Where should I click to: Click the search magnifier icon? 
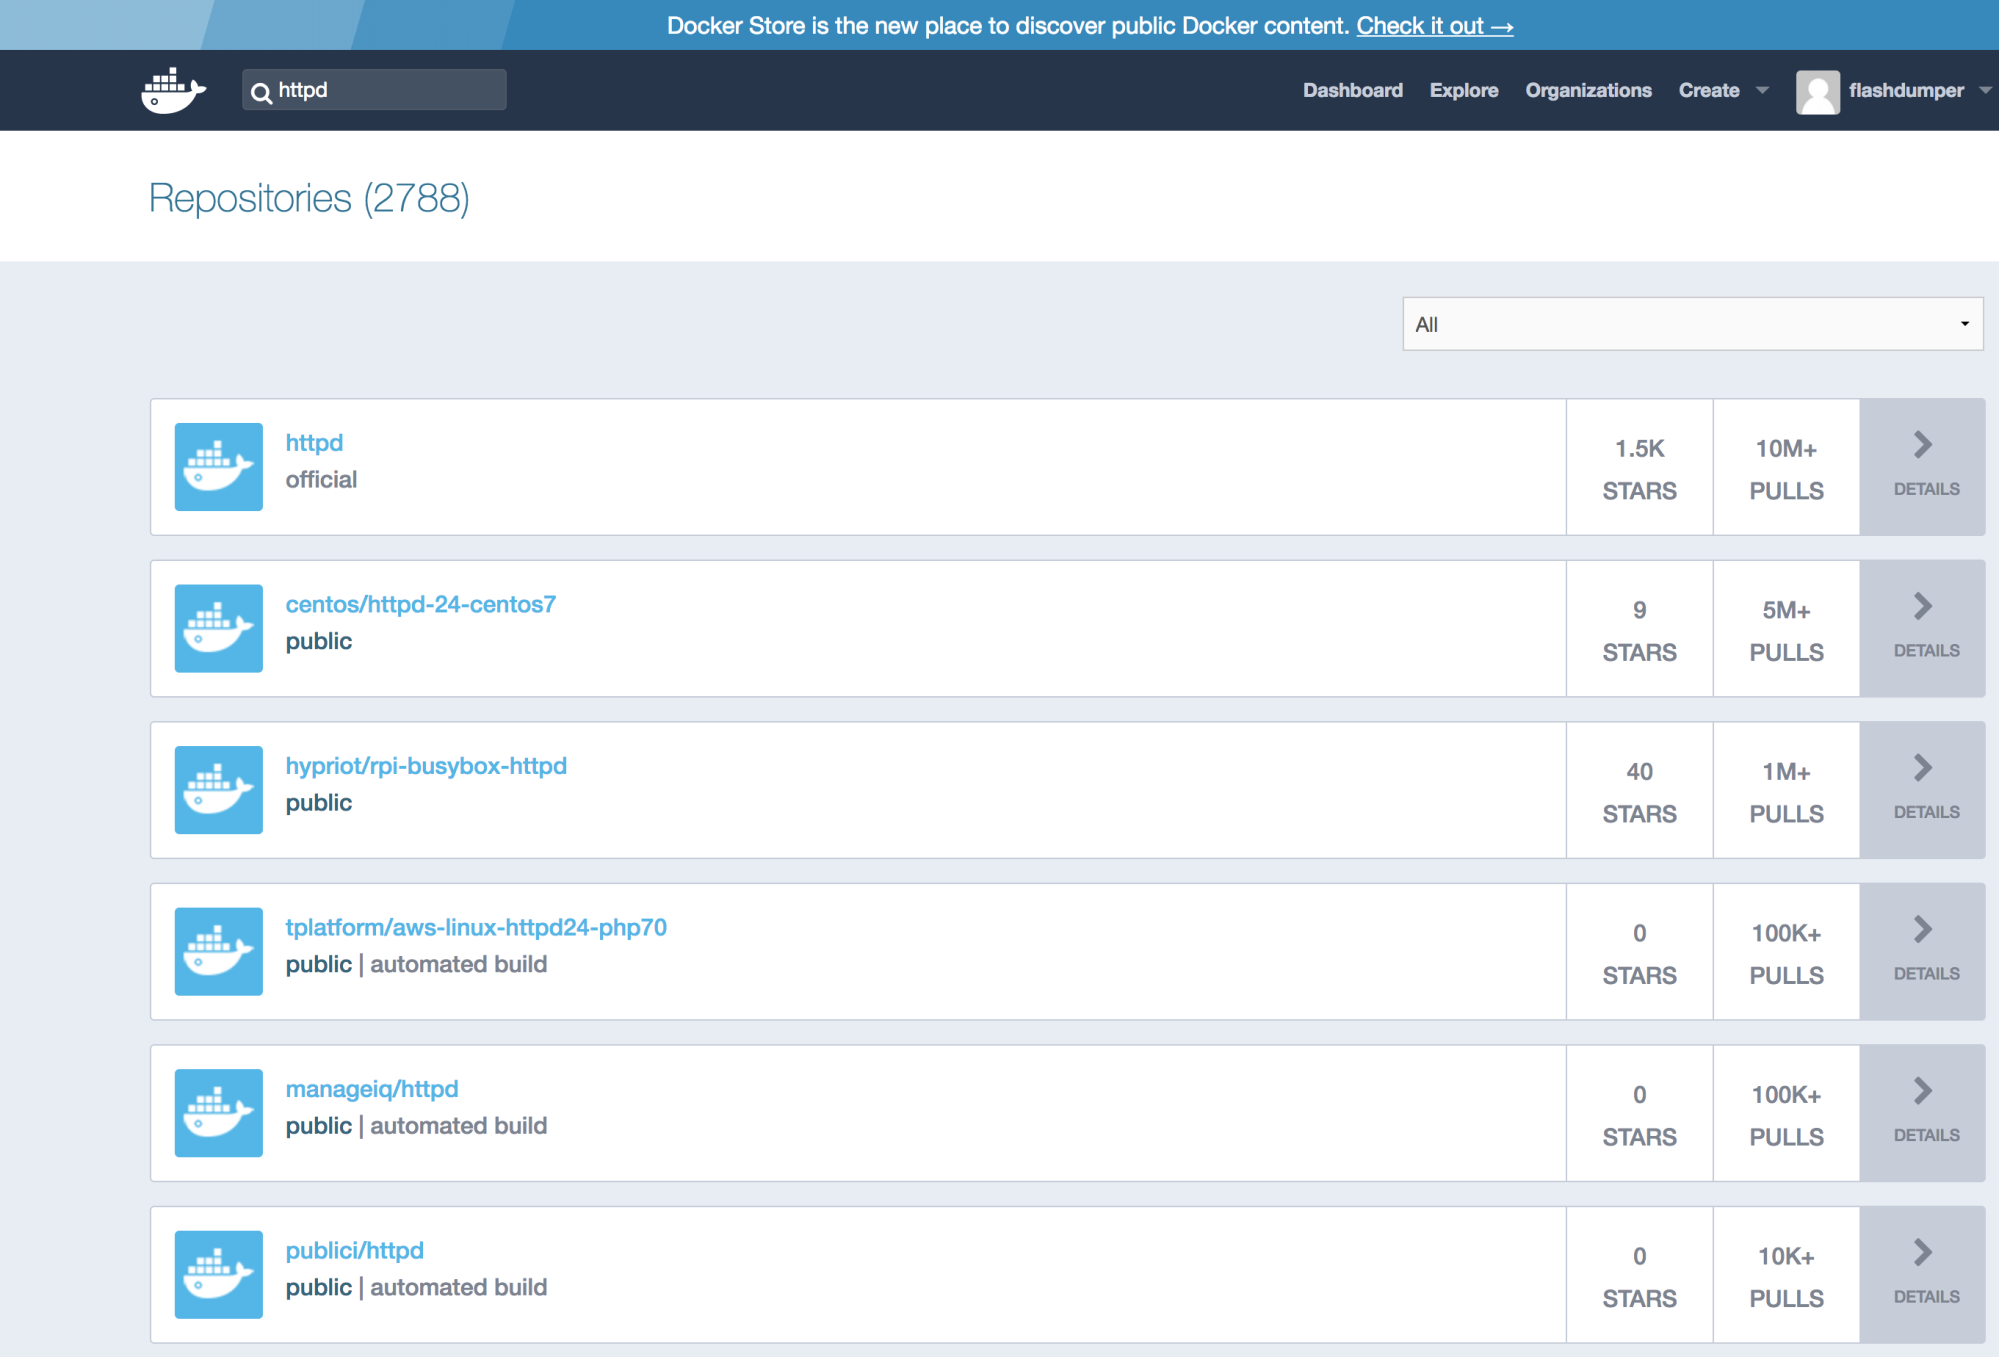tap(261, 92)
